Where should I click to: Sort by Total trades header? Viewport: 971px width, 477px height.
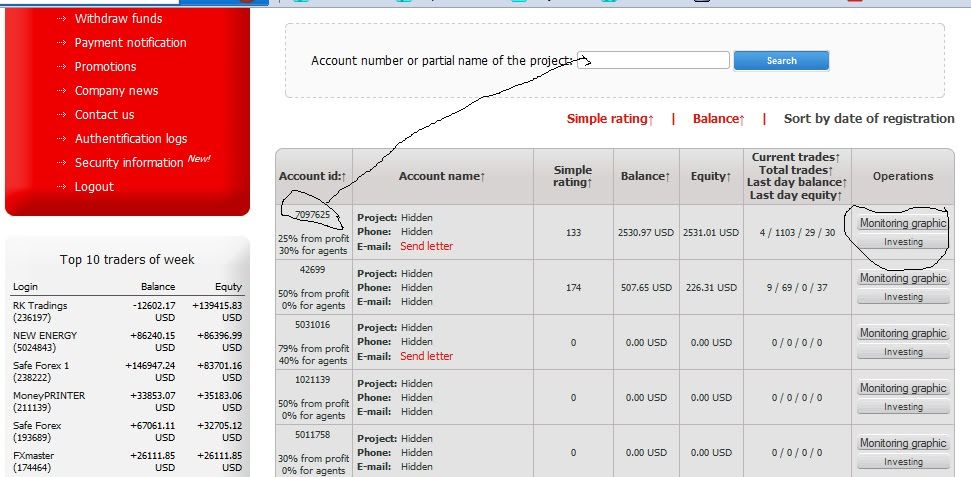click(x=796, y=170)
